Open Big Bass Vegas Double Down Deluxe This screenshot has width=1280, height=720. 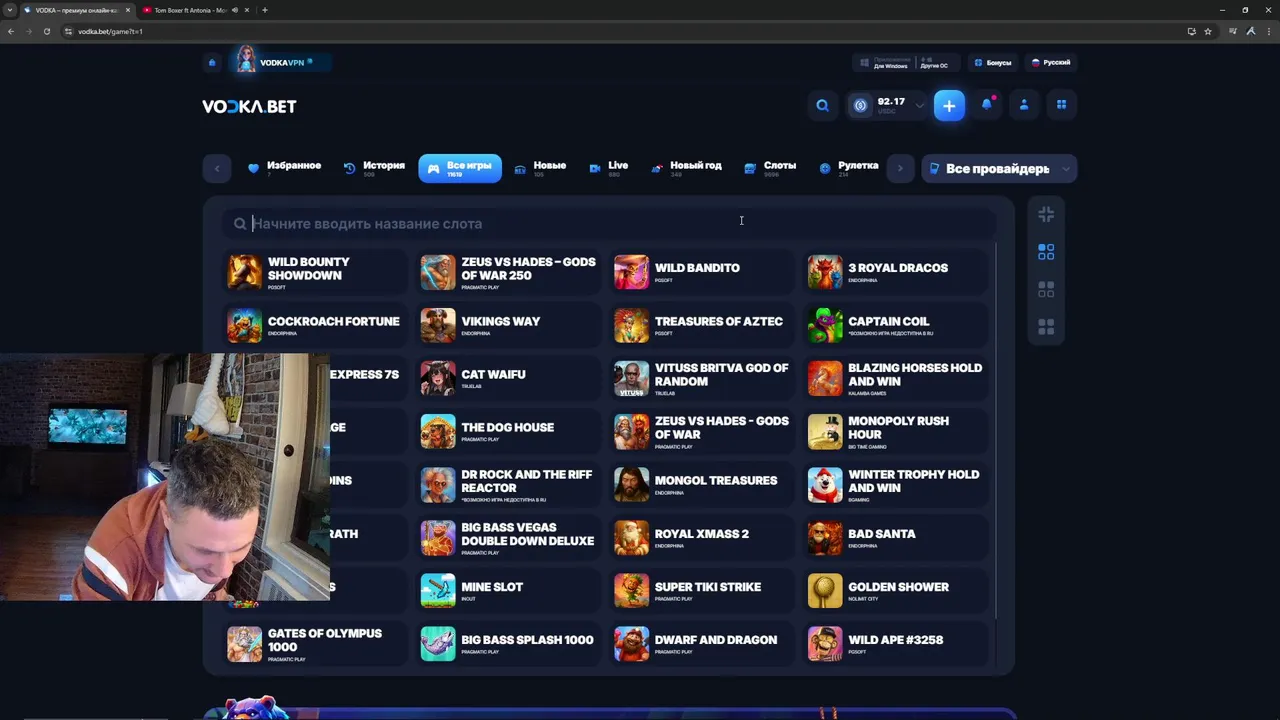(x=508, y=538)
